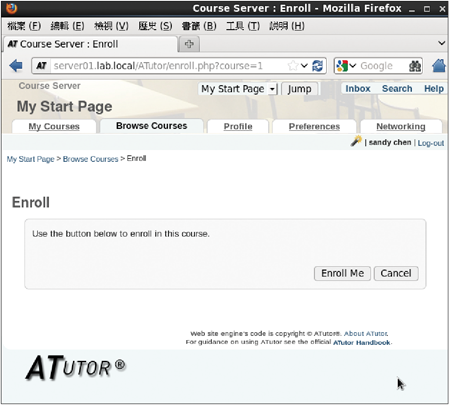
Task: Switch to the My Courses tab
Action: pyautogui.click(x=54, y=127)
